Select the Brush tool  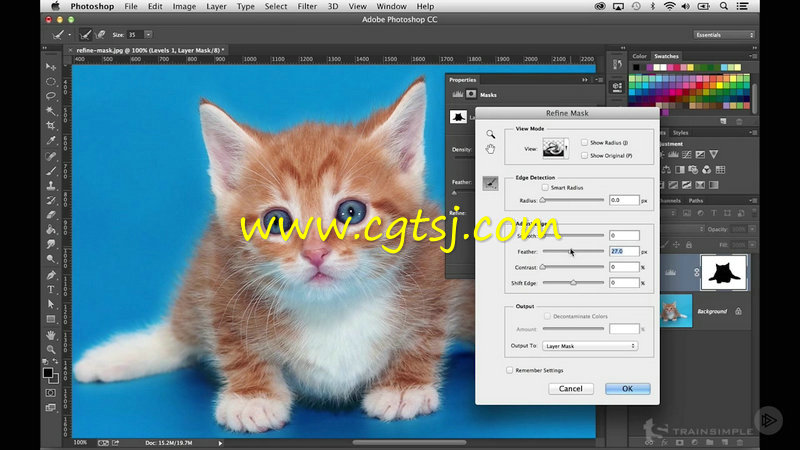(x=51, y=171)
